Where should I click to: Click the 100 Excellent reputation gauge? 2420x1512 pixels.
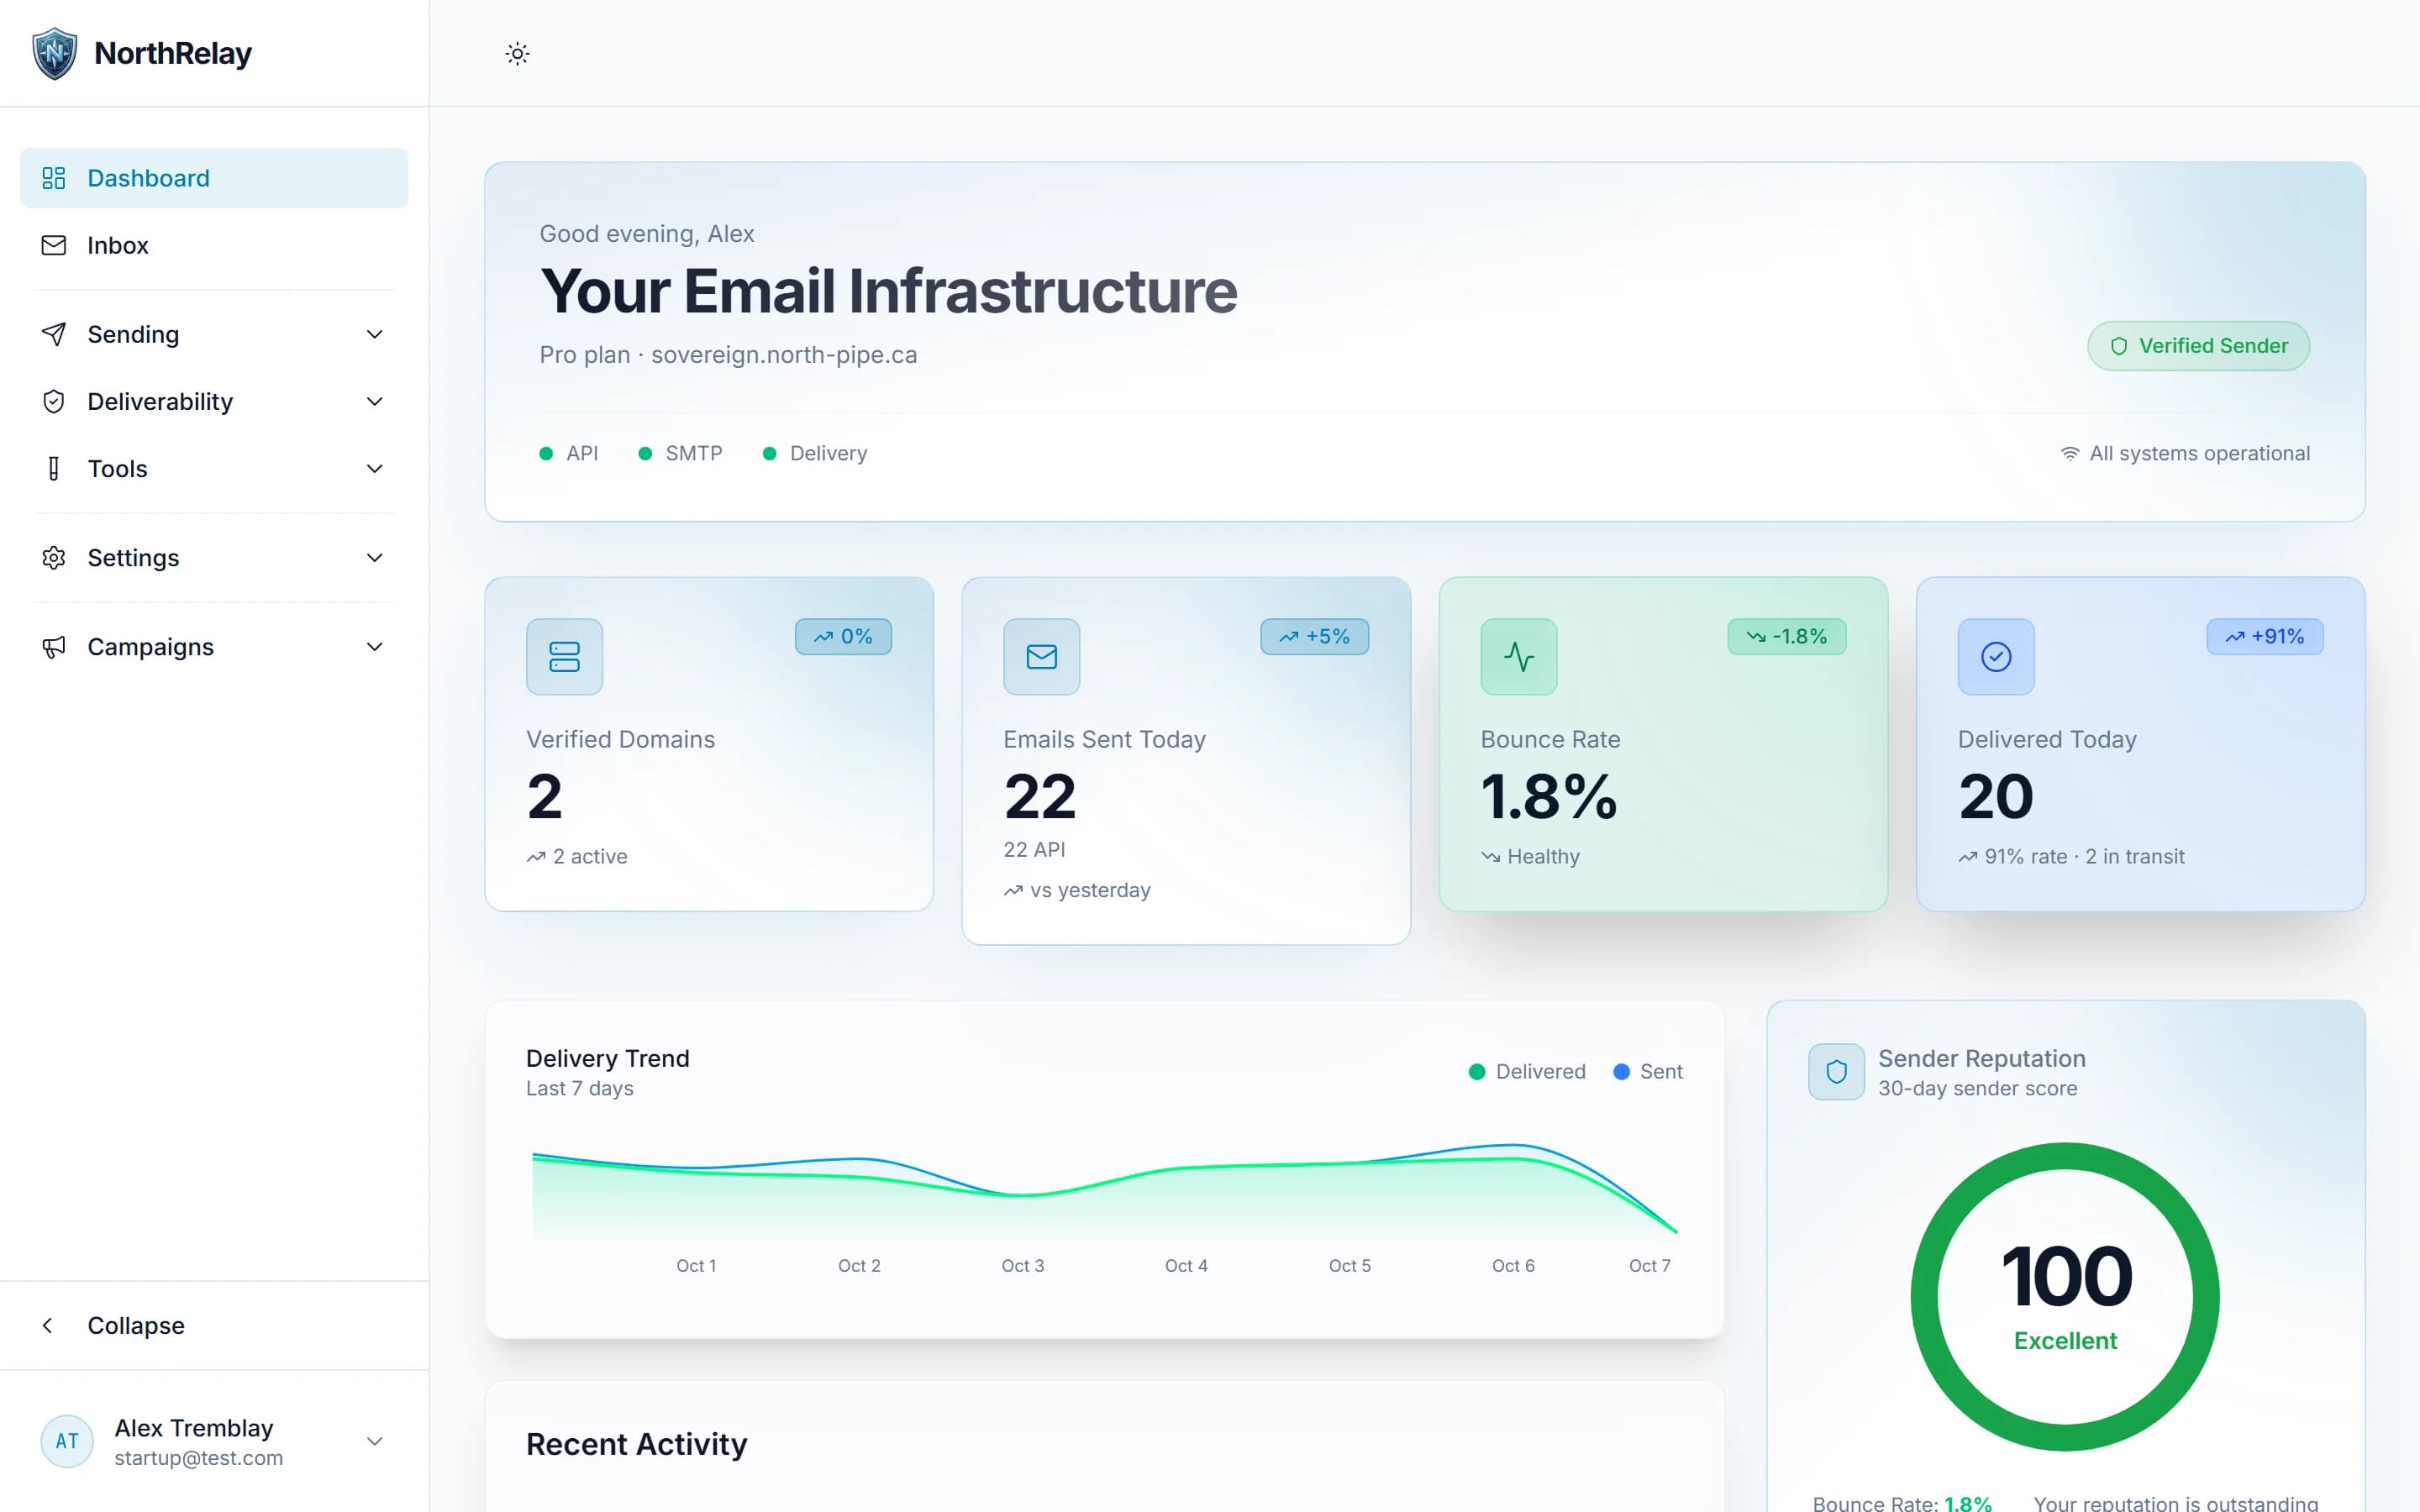coord(2065,1297)
